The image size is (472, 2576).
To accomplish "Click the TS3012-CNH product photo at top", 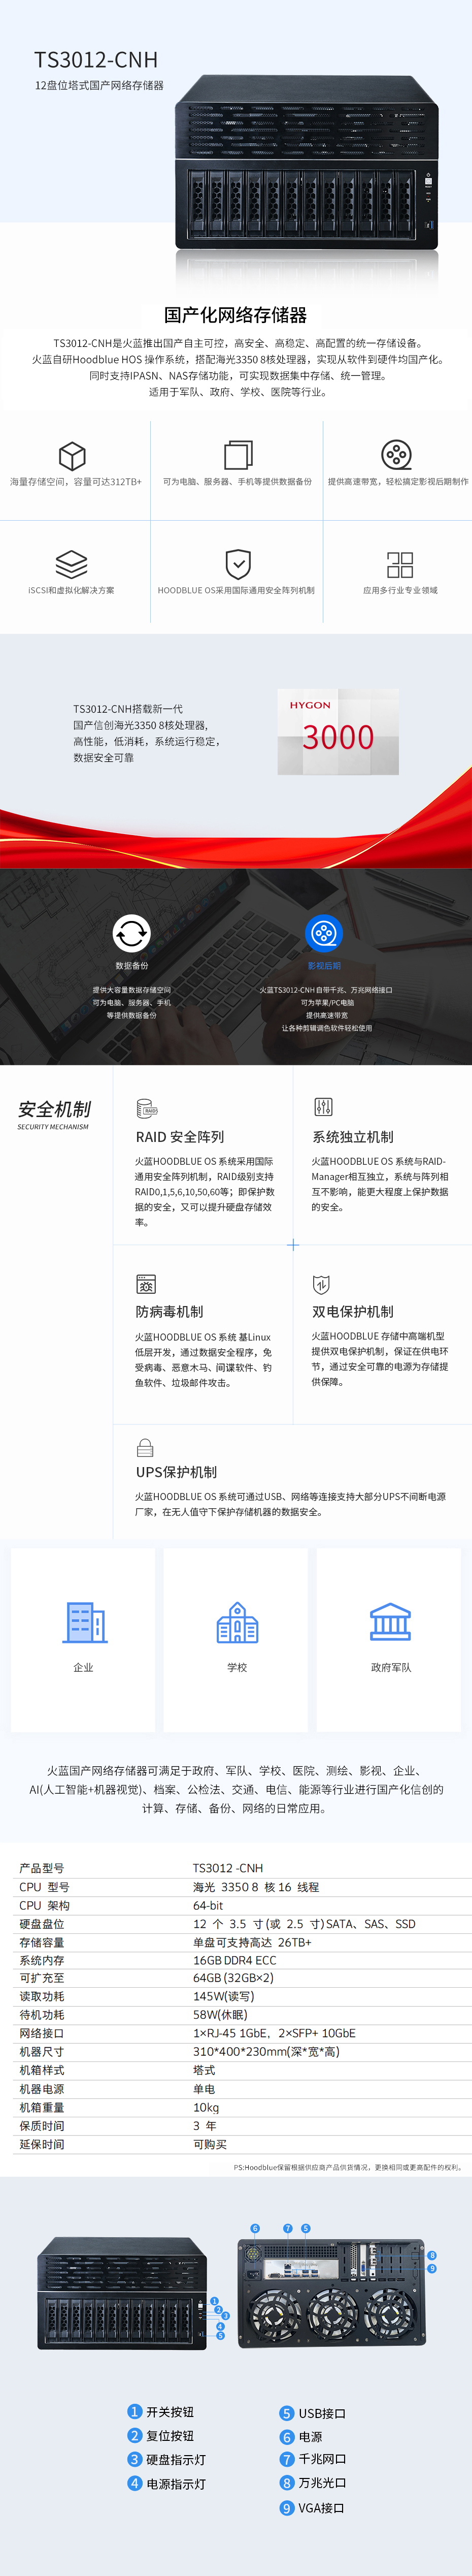I will [307, 162].
